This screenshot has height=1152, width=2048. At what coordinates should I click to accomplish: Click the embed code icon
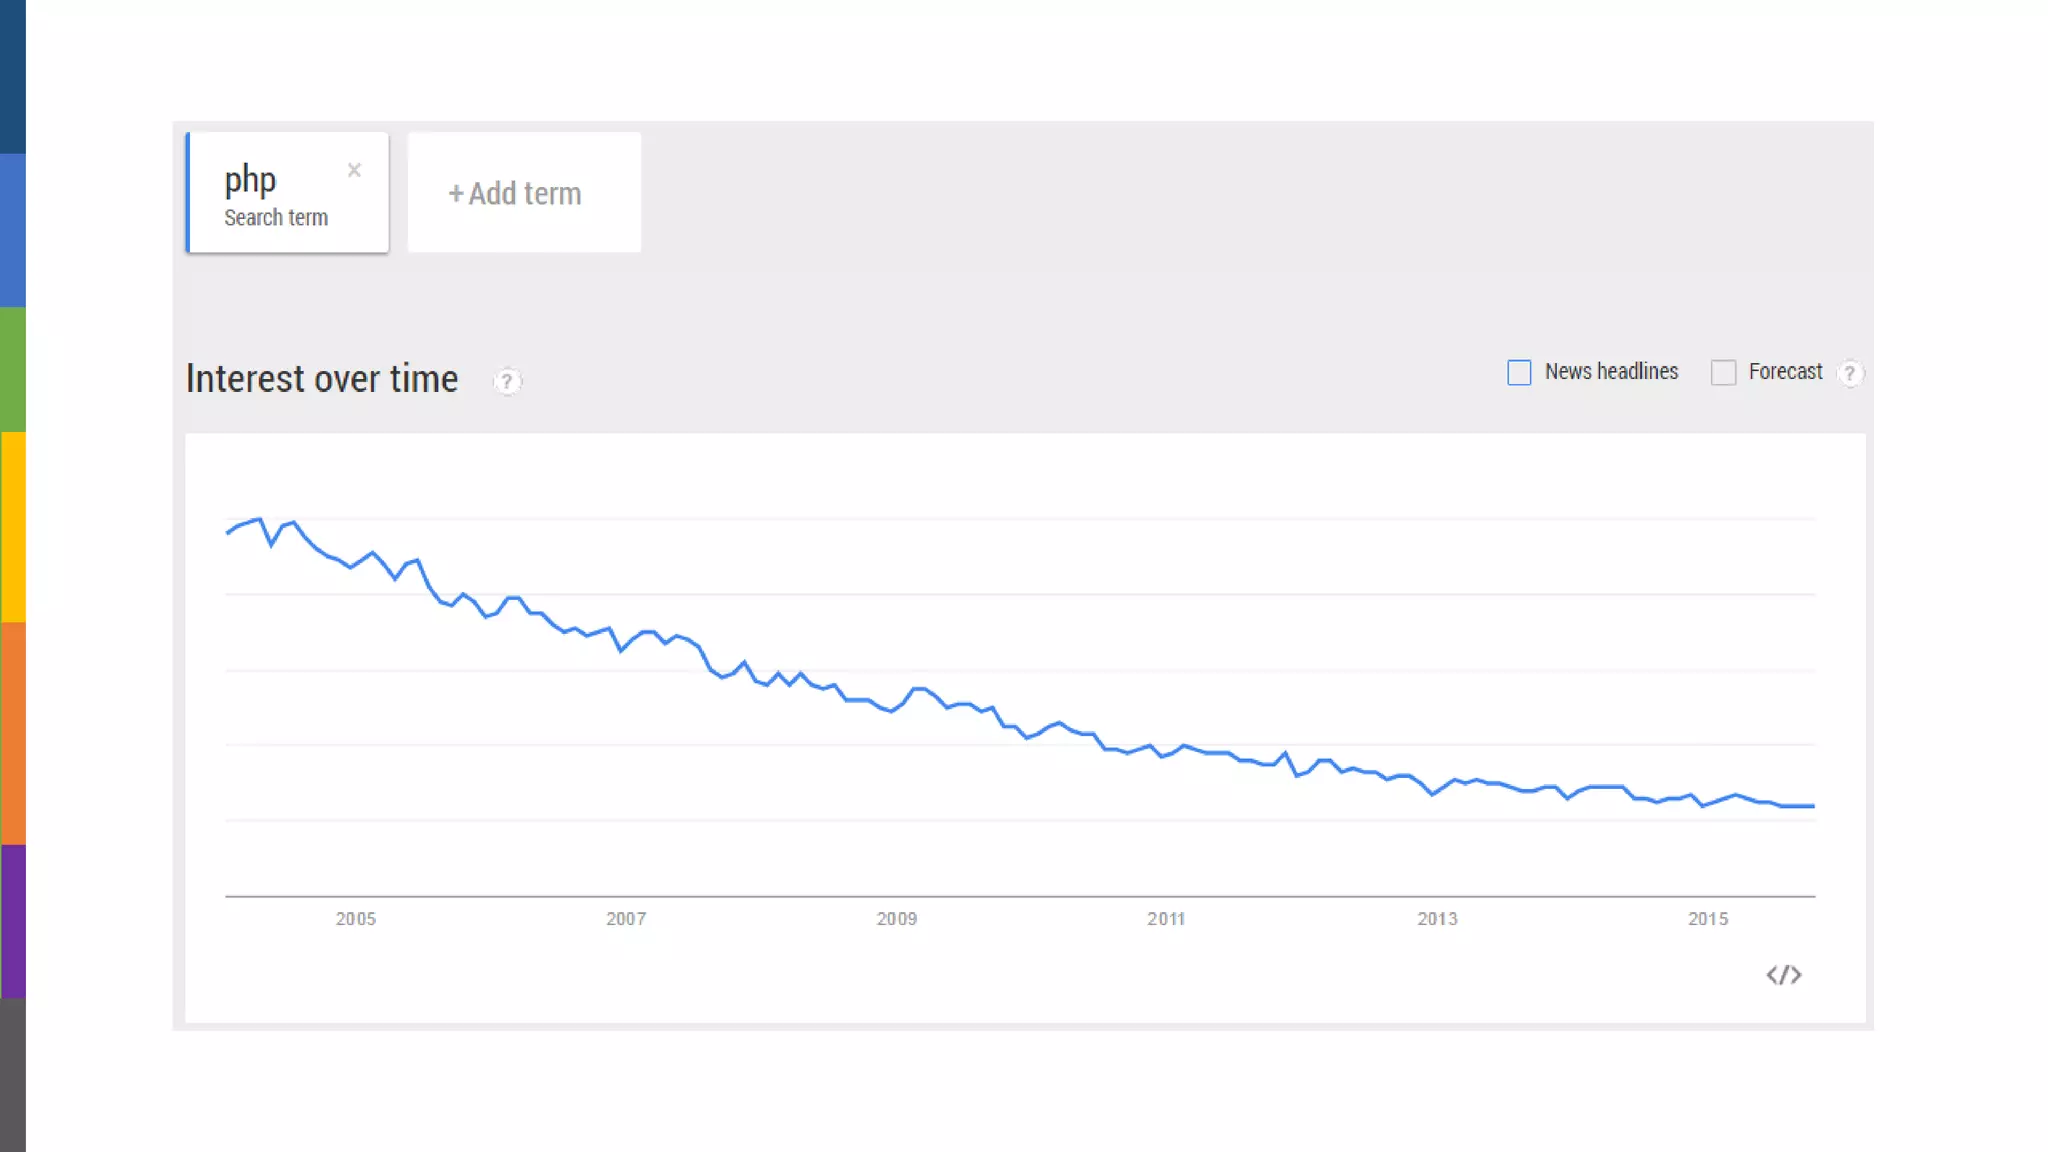coord(1783,975)
